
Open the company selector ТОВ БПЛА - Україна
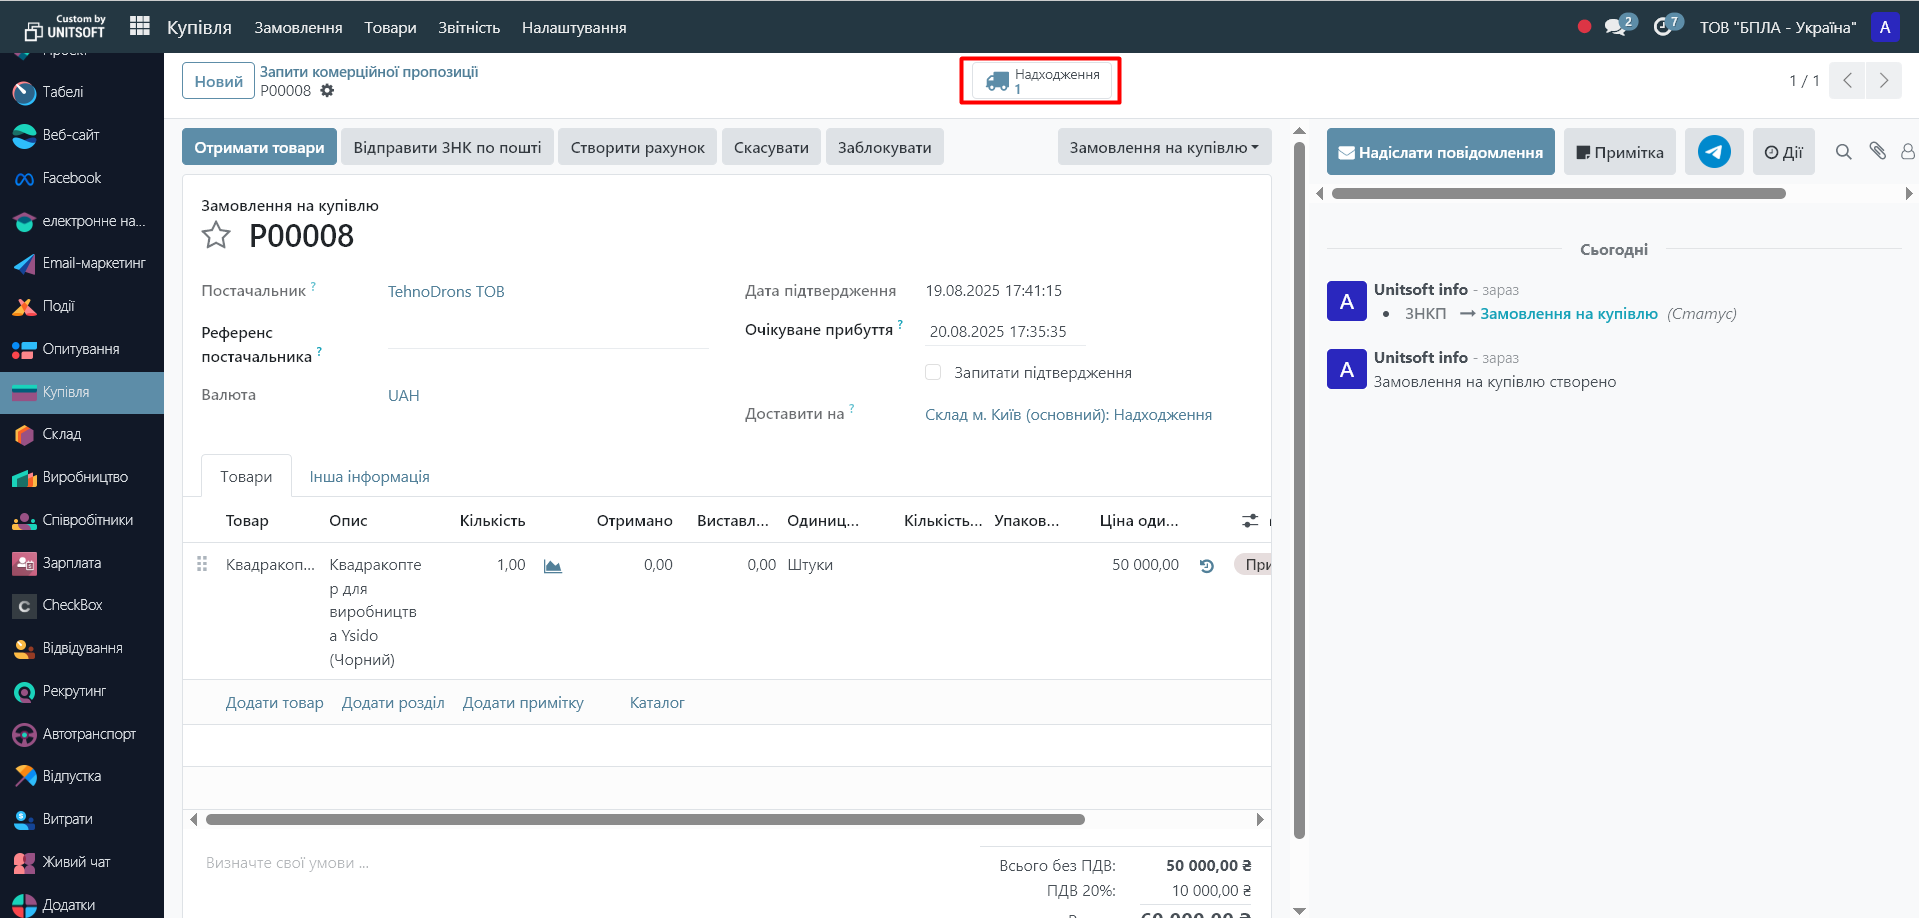[1777, 27]
